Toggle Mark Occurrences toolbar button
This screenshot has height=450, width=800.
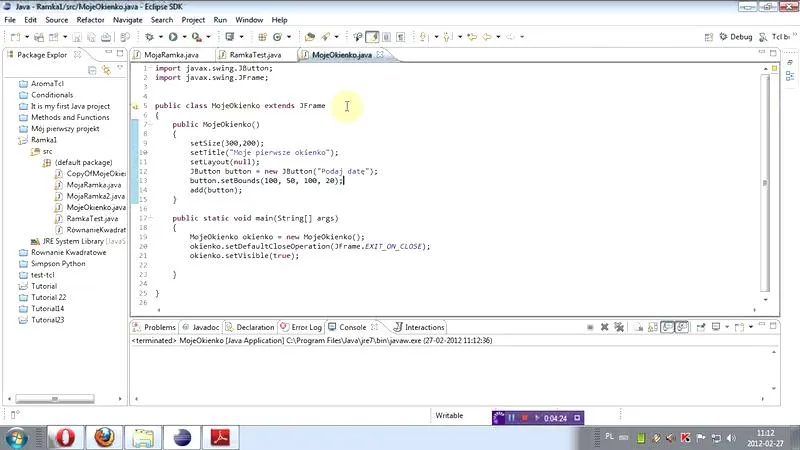[x=372, y=37]
